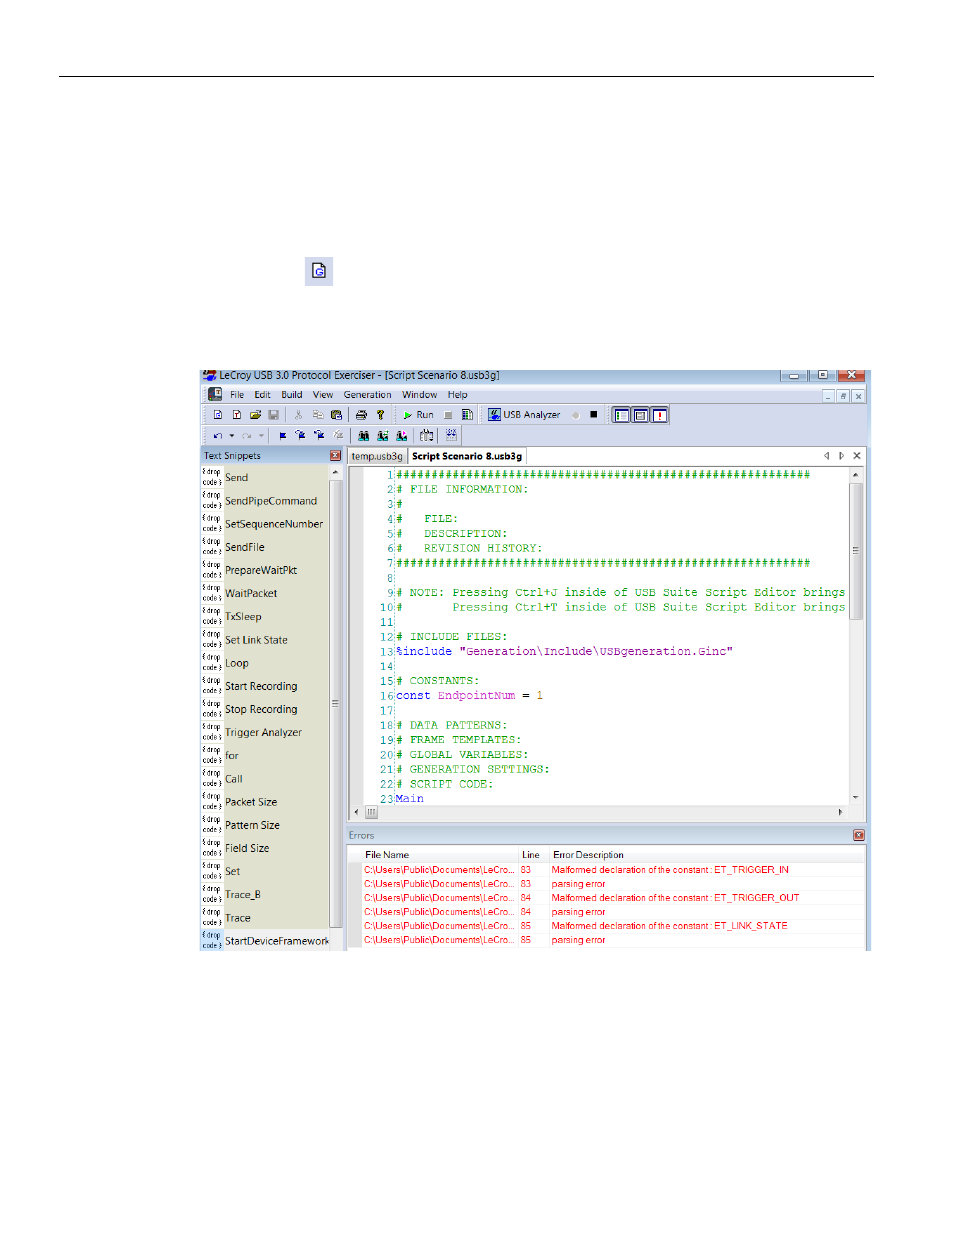Toggle the middle view-pane button in the toolbar
The image size is (954, 1235).
(640, 415)
